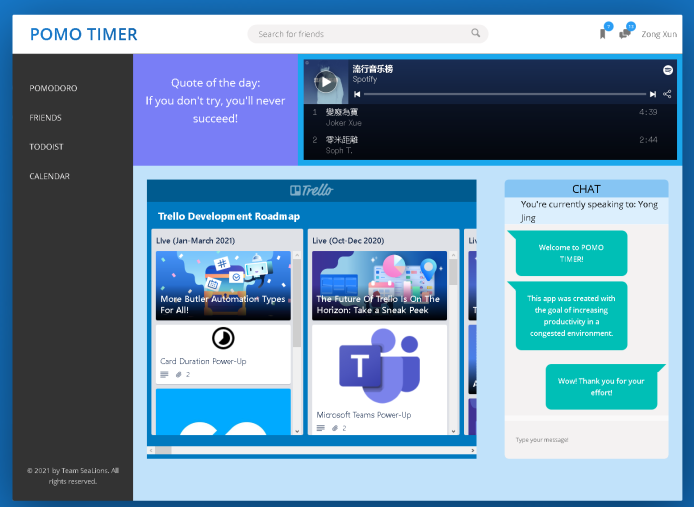Open the Zong Xun user profile
694x507 pixels.
point(659,34)
